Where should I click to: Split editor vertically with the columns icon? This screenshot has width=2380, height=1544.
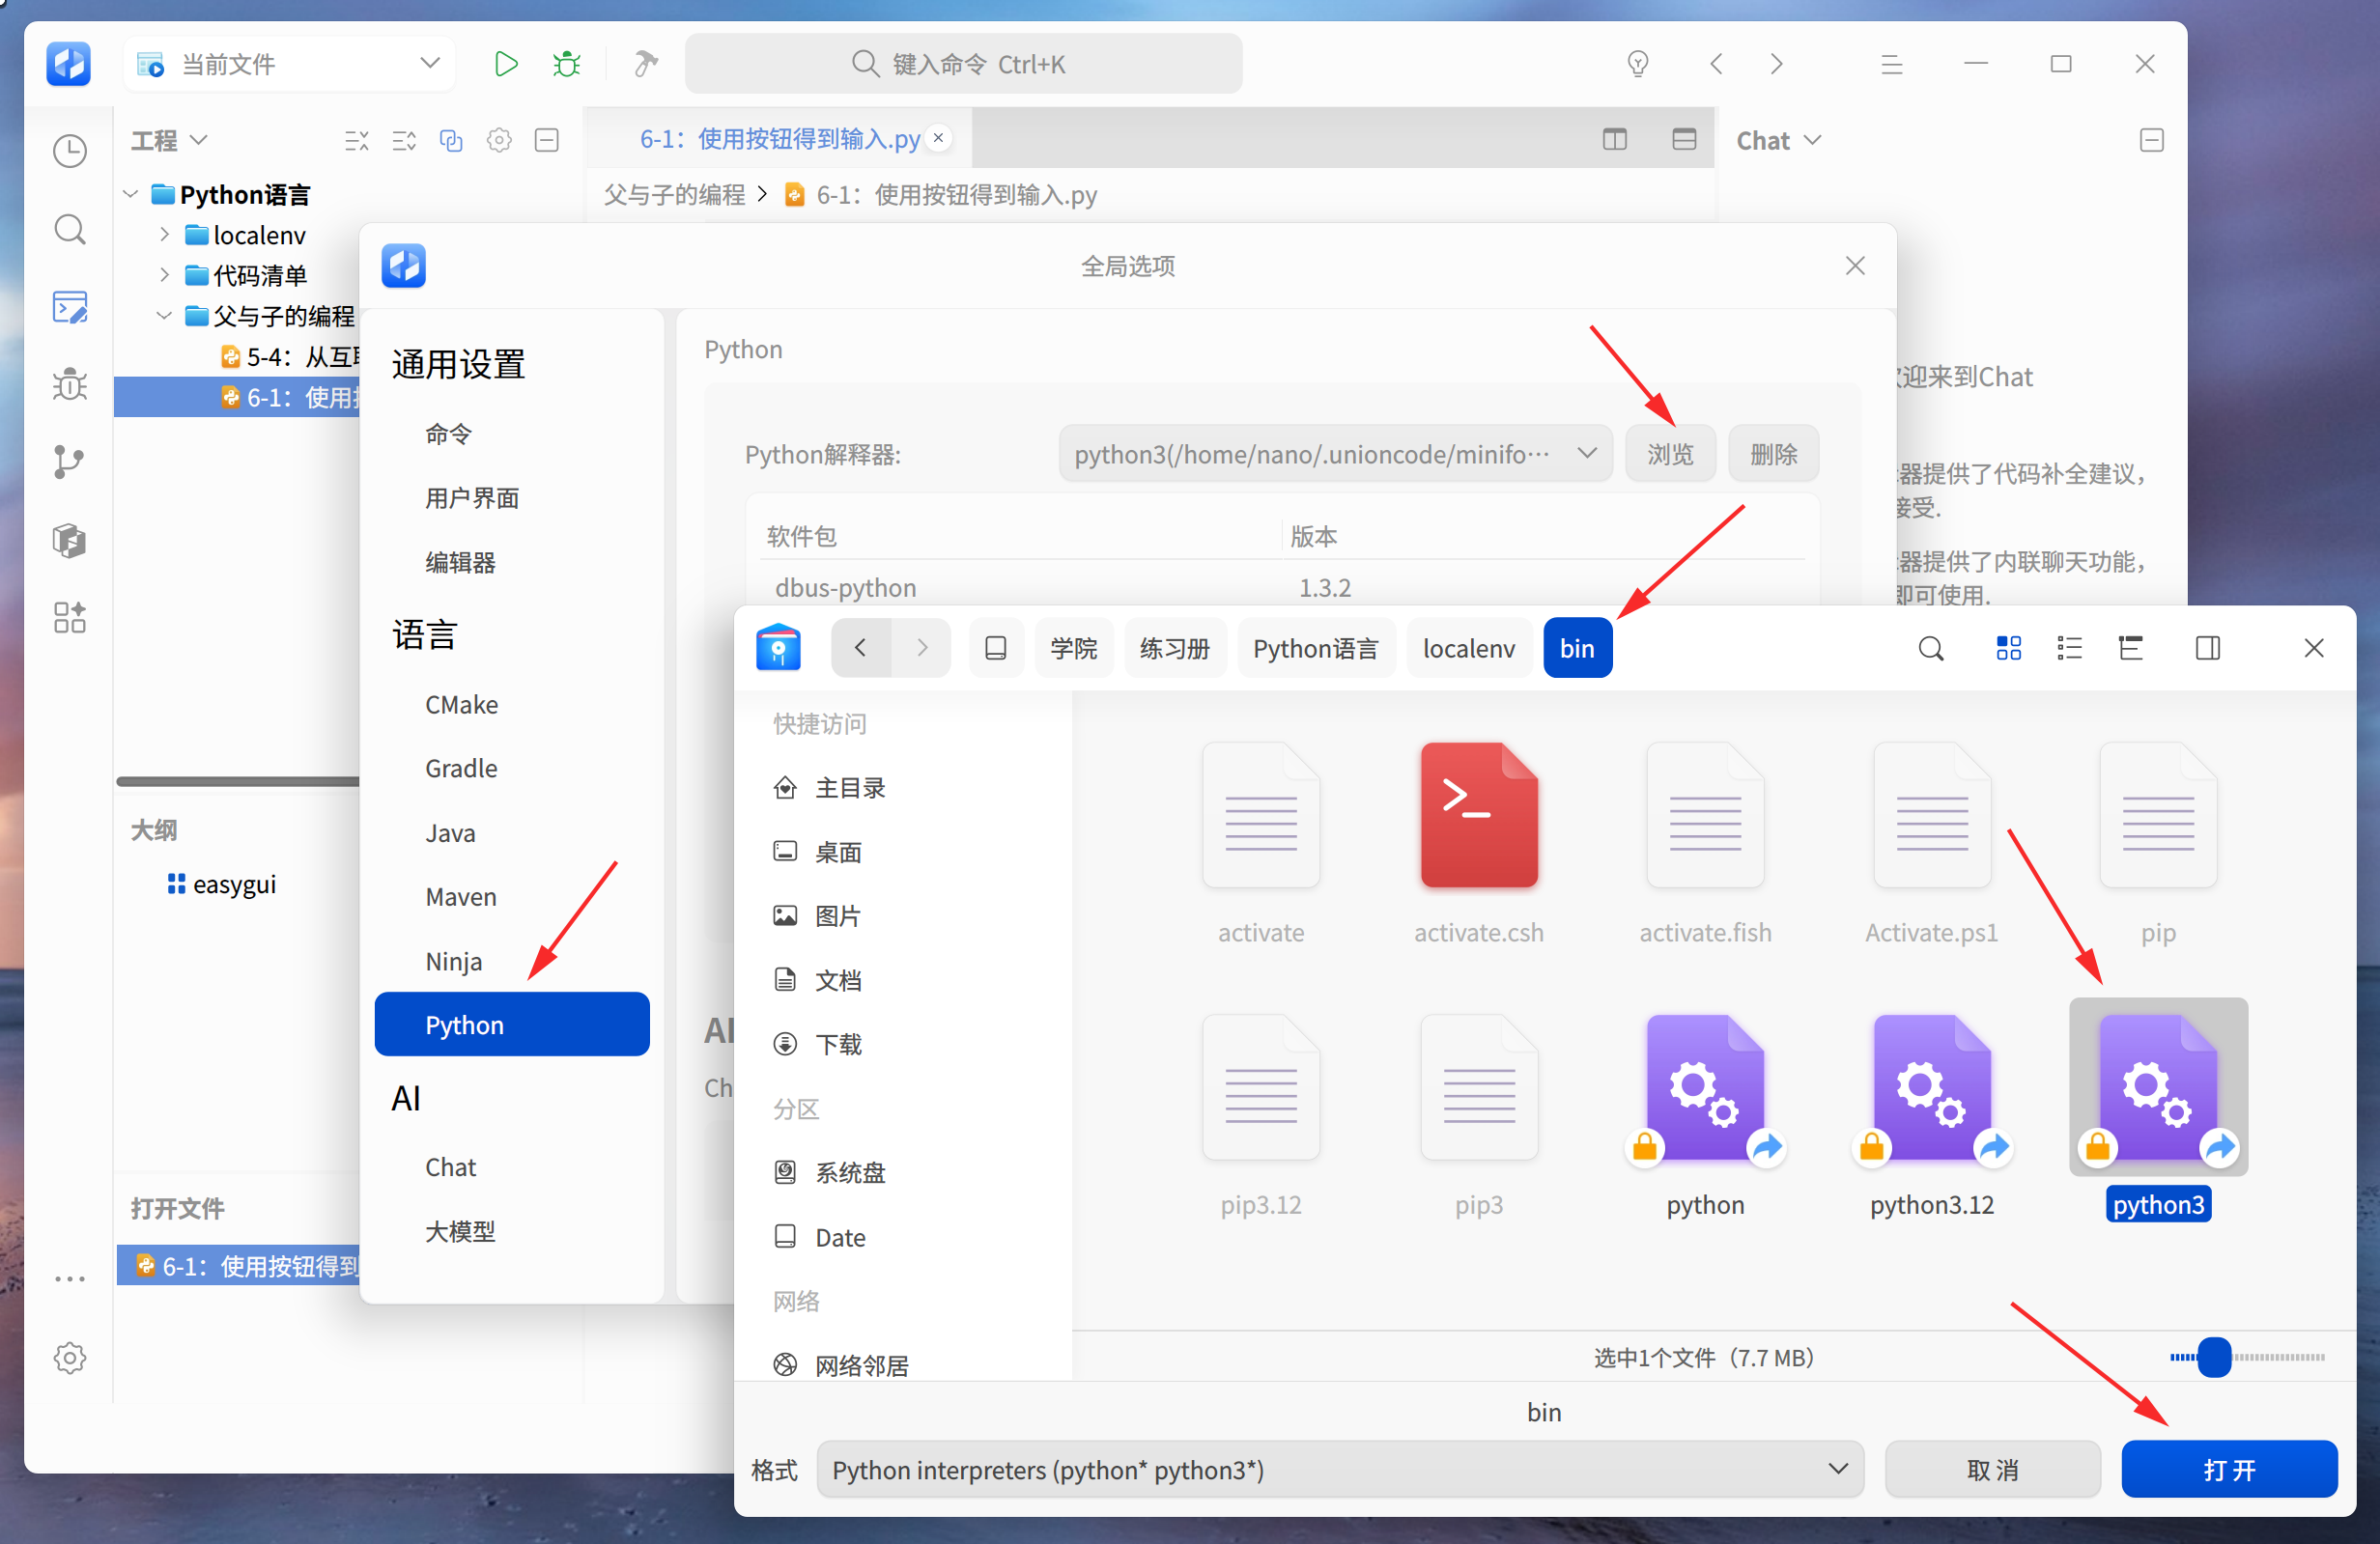pyautogui.click(x=1614, y=139)
